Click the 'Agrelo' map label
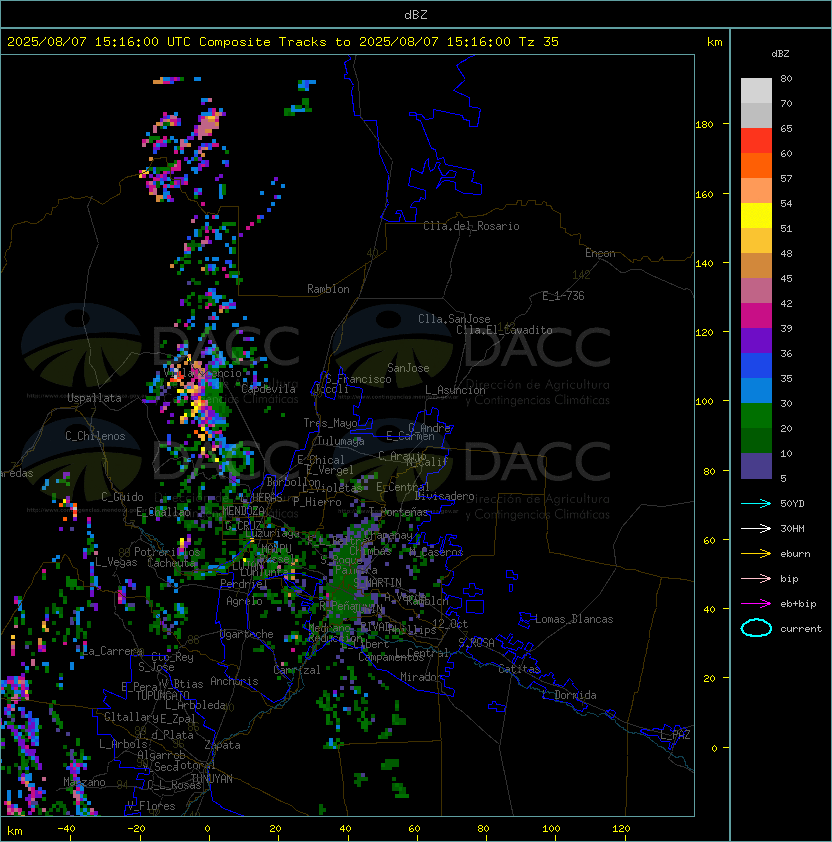Screen dimensions: 832x842 click(244, 601)
